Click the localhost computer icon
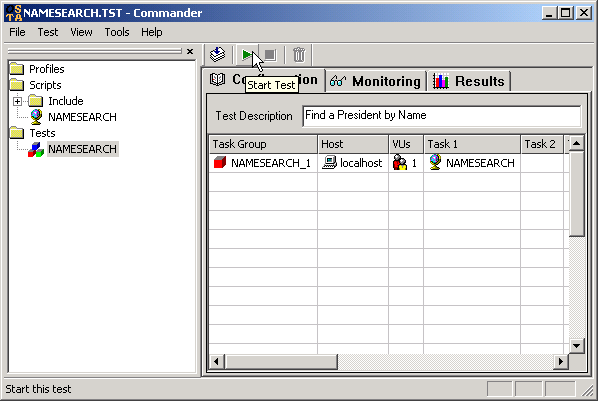This screenshot has width=598, height=401. [329, 163]
